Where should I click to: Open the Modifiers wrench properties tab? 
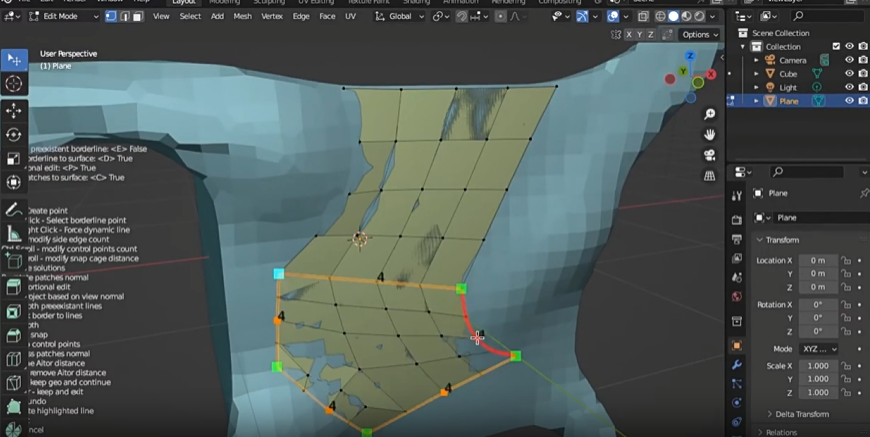[x=737, y=365]
